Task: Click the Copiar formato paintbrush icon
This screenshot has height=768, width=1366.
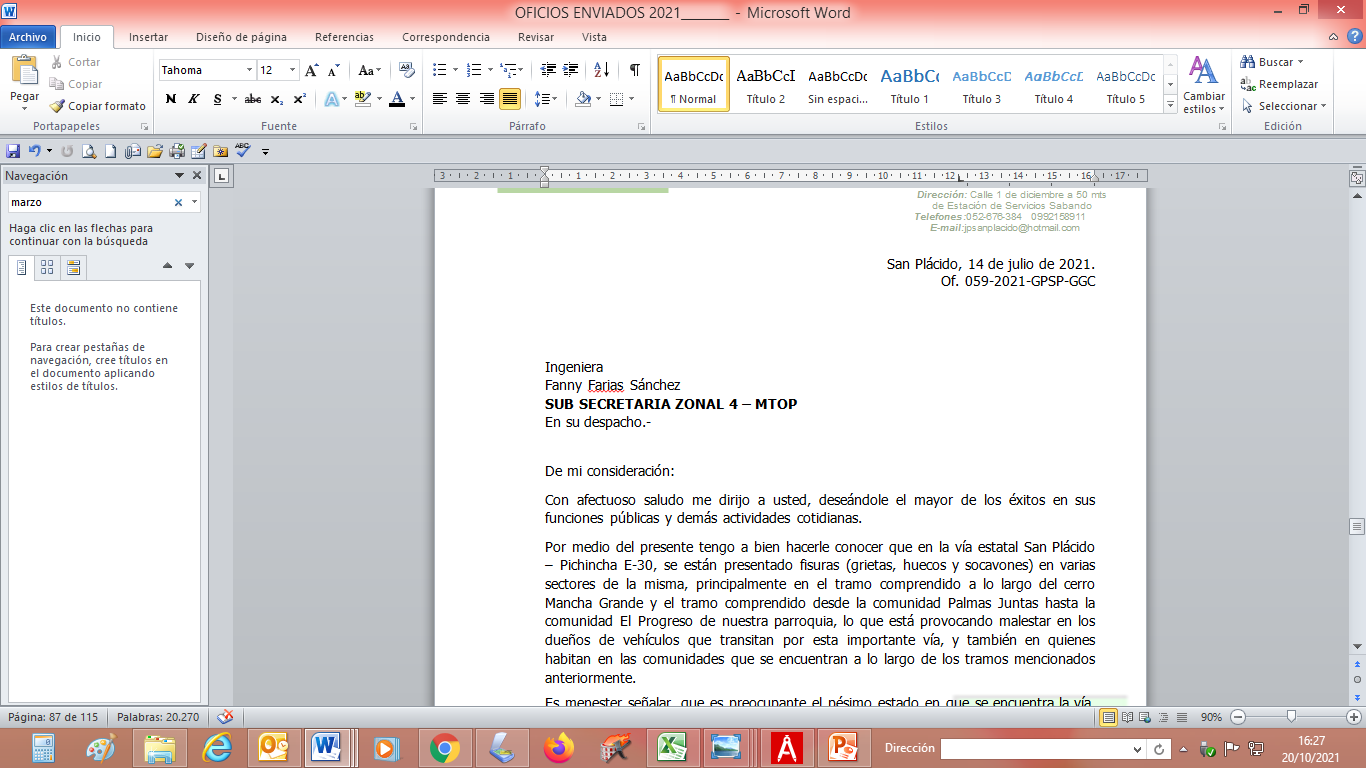Action: tap(58, 106)
